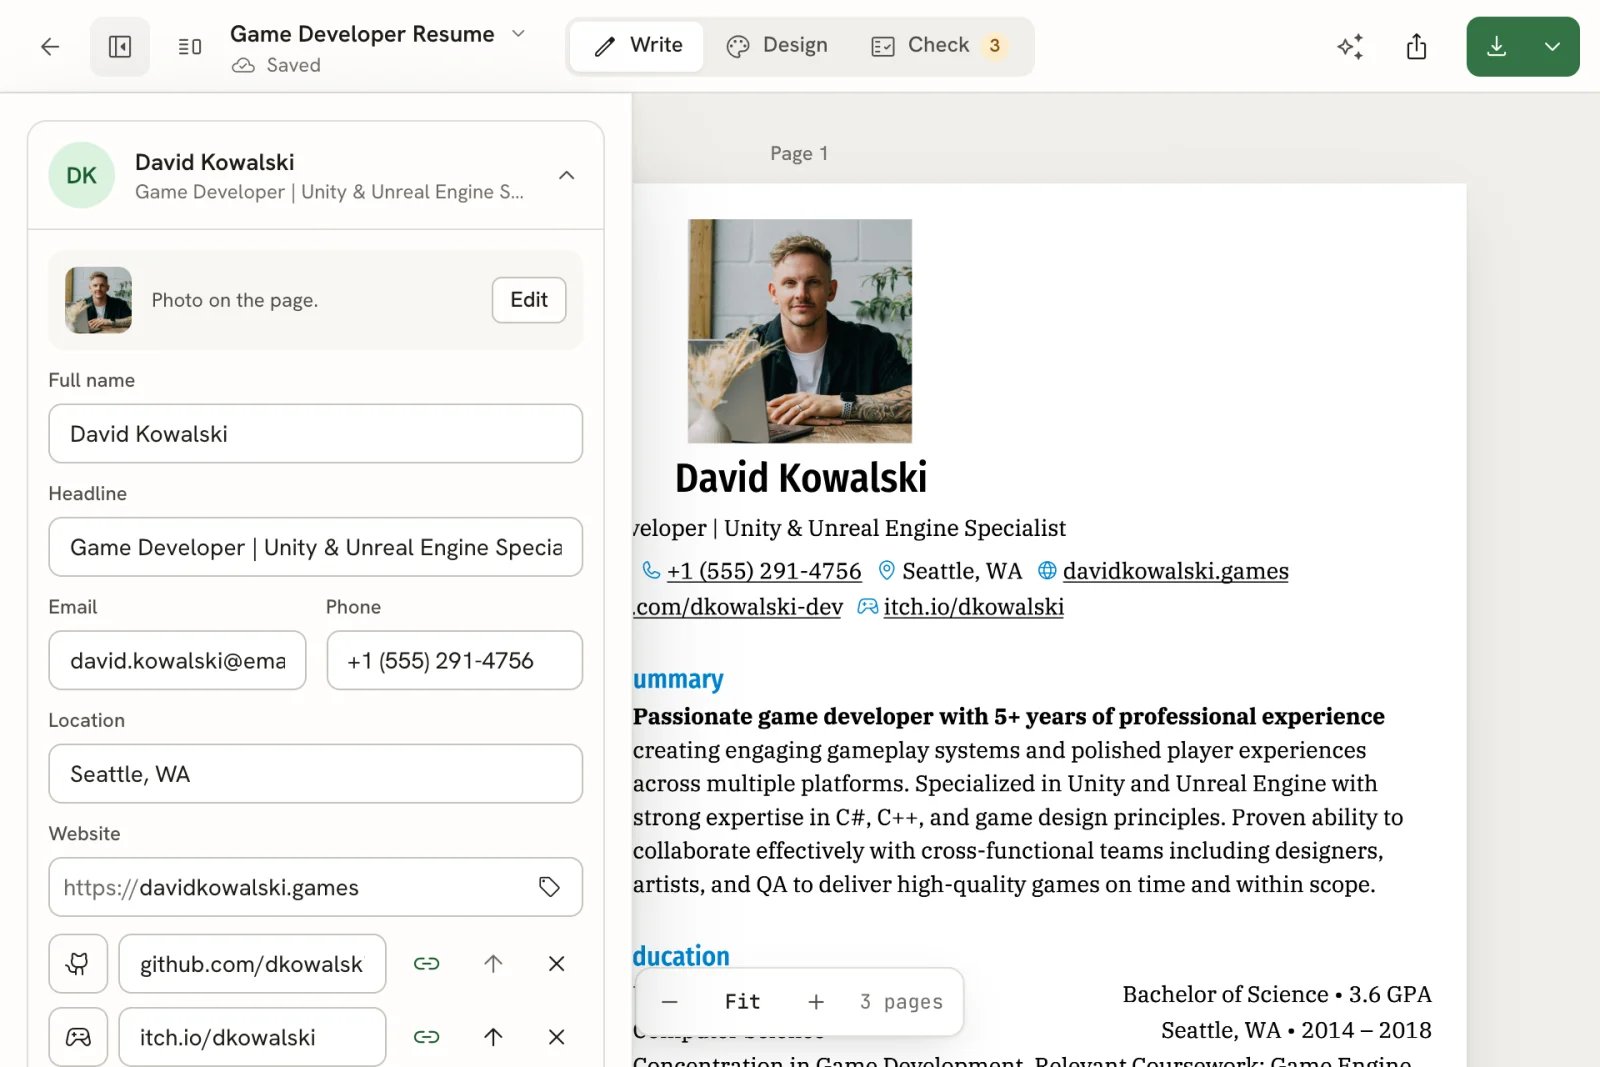
Task: Zoom out with the minus button
Action: click(x=670, y=1002)
